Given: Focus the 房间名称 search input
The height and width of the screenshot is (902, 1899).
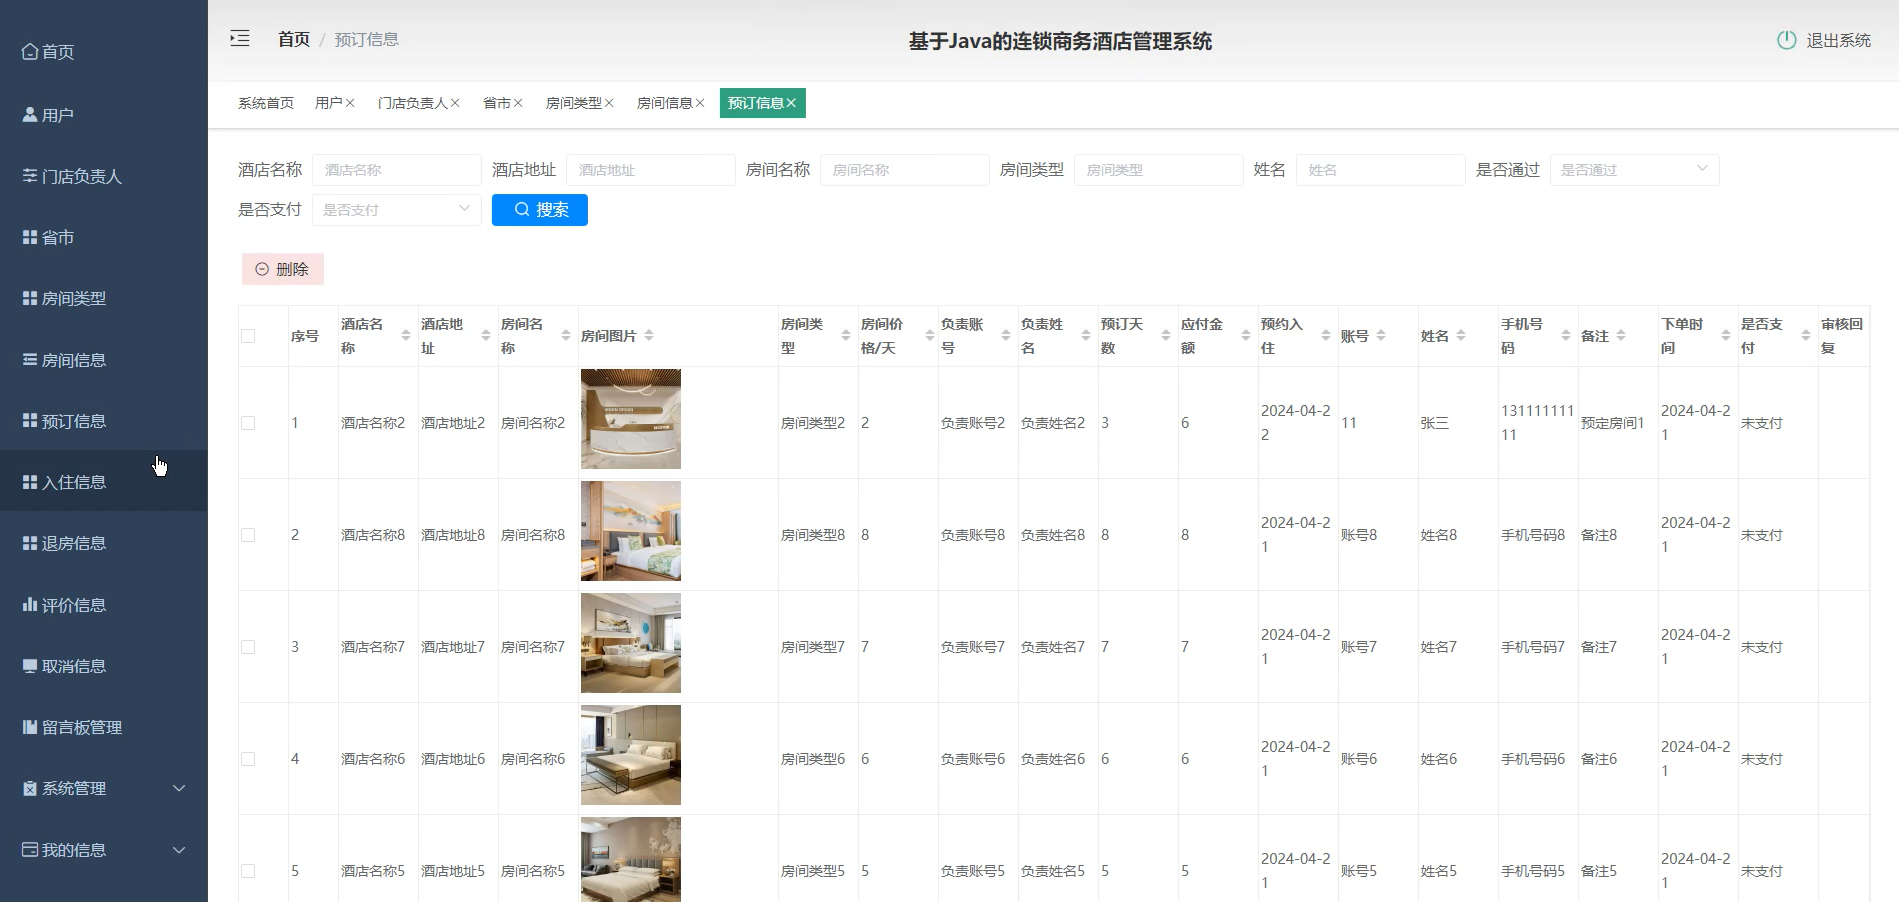Looking at the screenshot, I should [x=904, y=170].
